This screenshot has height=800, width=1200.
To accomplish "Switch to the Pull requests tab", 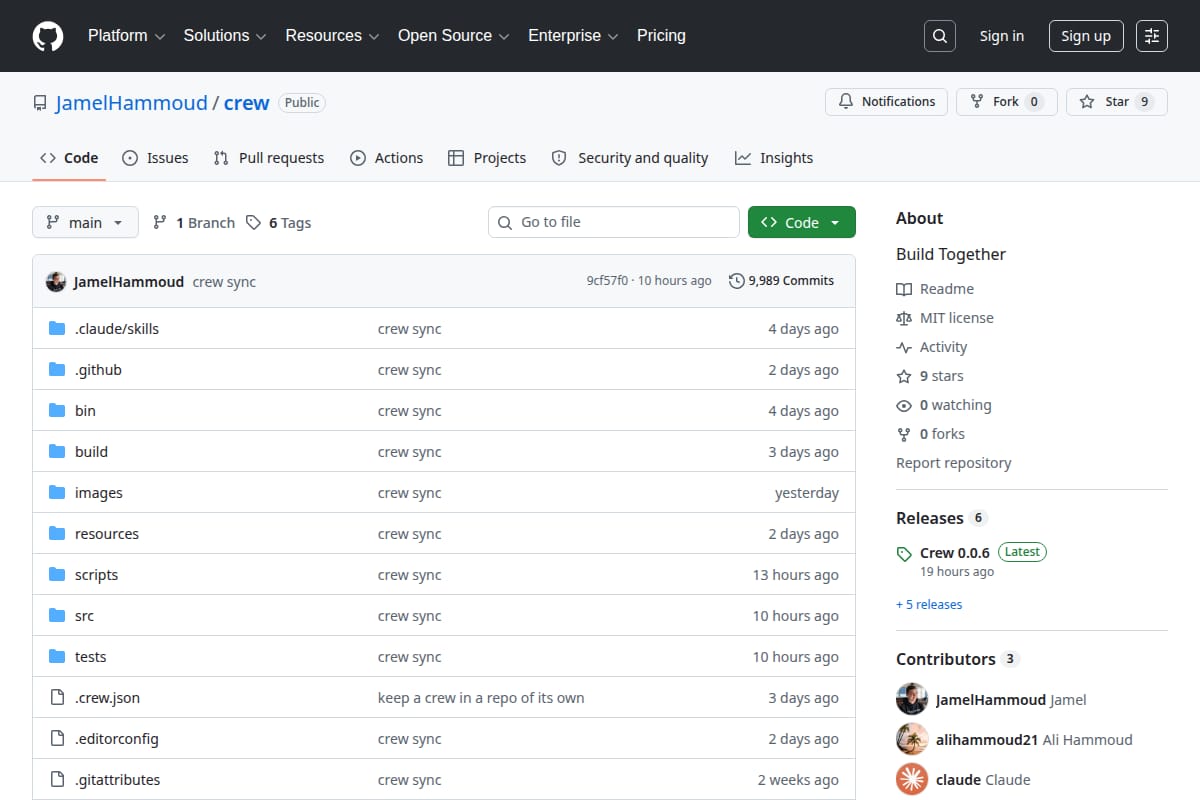I will [269, 158].
